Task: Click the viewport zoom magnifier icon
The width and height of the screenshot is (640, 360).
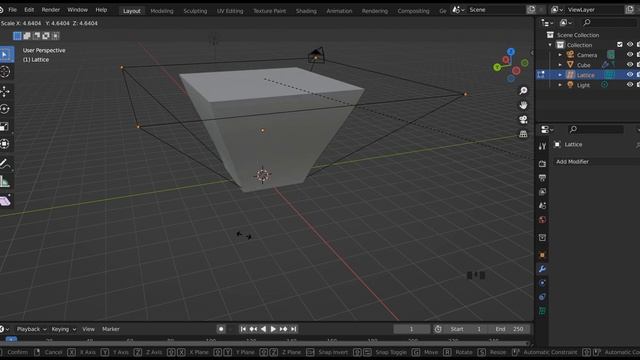Action: point(523,91)
